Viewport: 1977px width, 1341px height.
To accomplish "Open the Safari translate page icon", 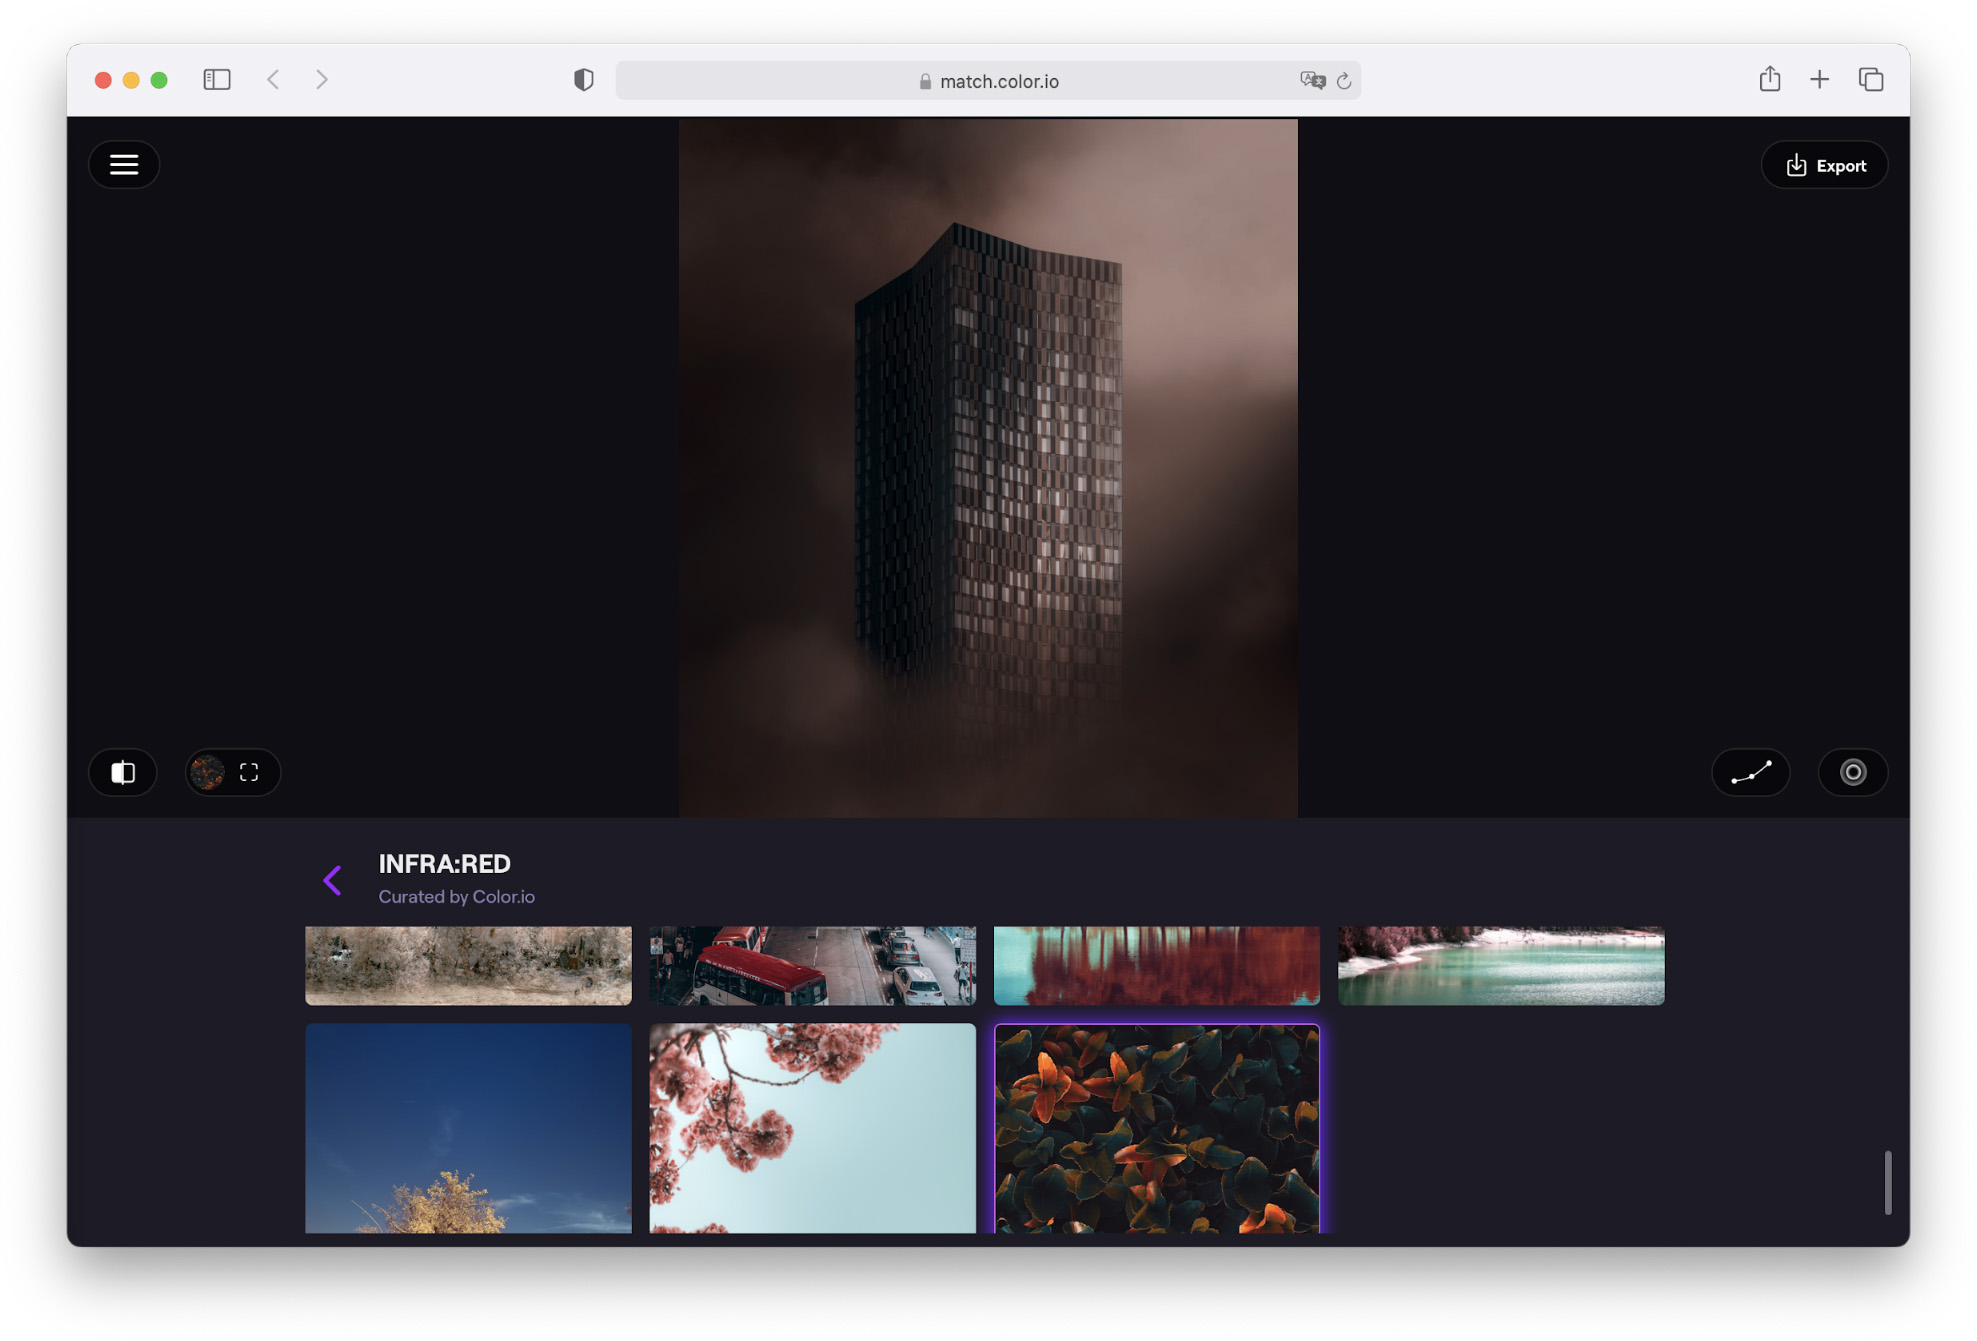I will click(x=1312, y=81).
